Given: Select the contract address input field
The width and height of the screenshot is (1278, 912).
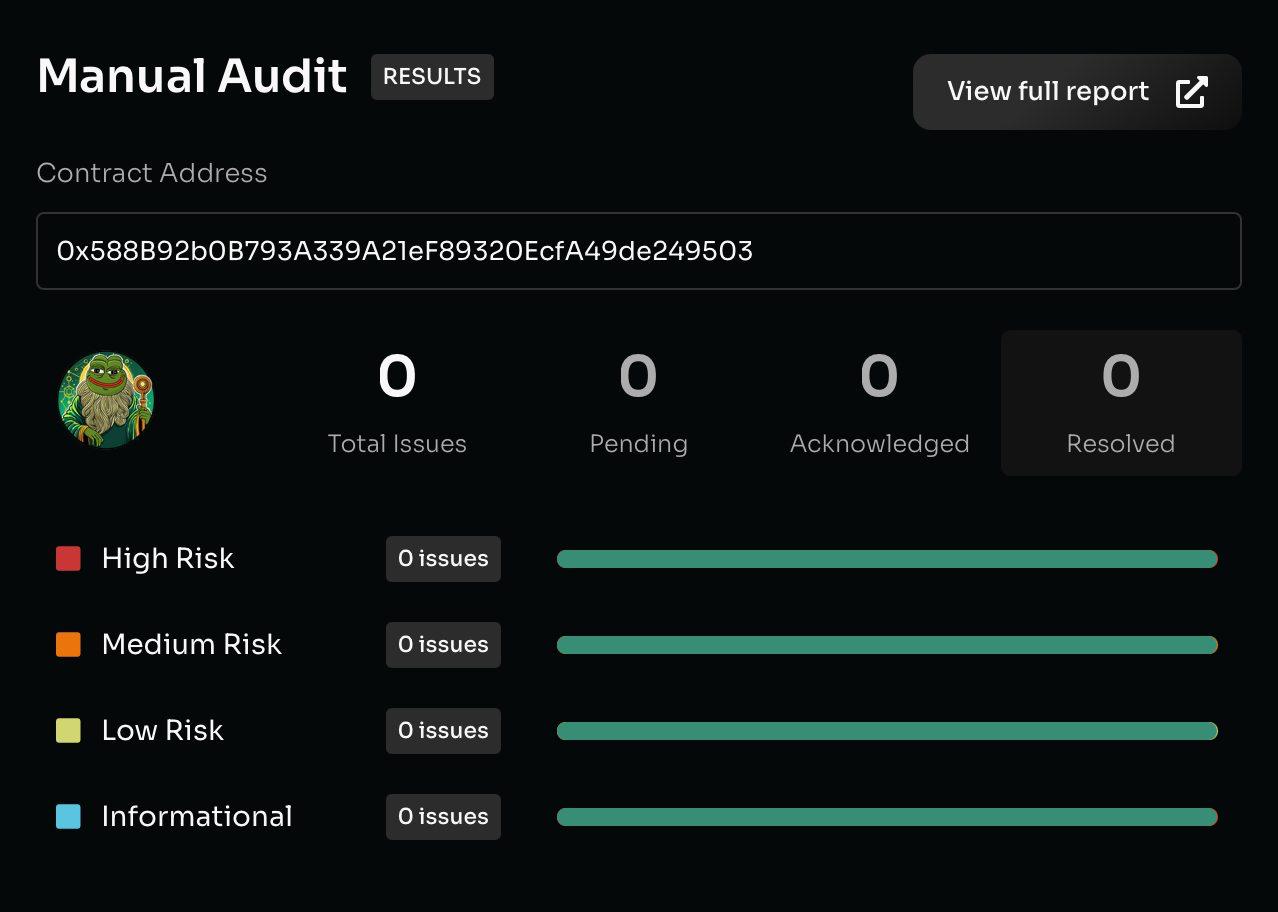Looking at the screenshot, I should pos(639,251).
